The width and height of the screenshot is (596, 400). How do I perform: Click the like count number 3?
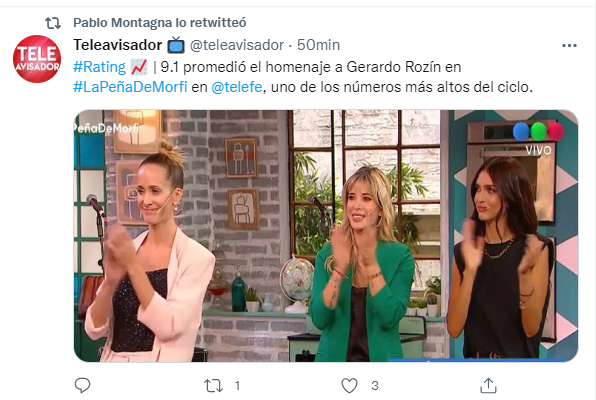tap(375, 386)
